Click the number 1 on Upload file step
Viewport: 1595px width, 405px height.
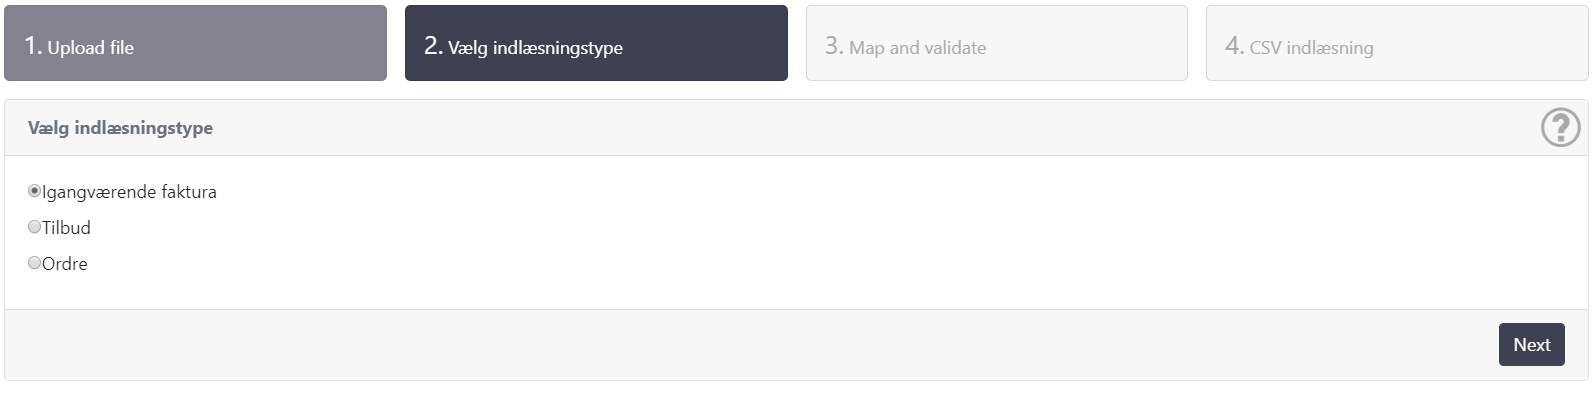pos(30,46)
